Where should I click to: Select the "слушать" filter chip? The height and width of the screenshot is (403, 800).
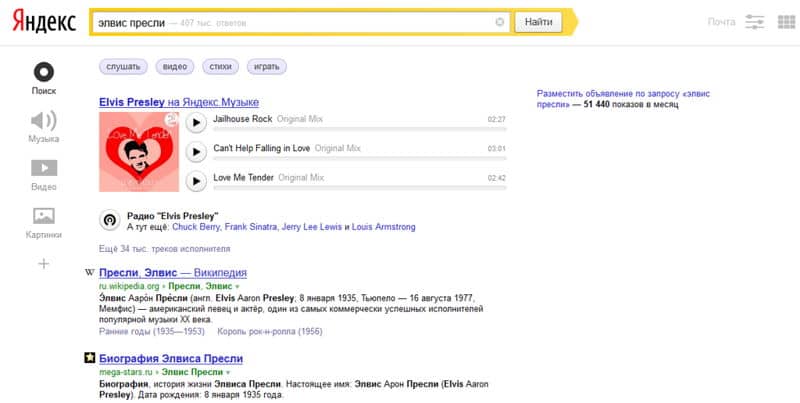click(x=123, y=67)
